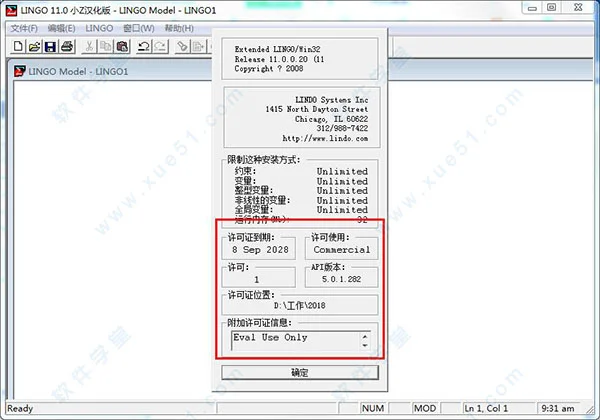Minimize the LINGO main window

[x=532, y=8]
